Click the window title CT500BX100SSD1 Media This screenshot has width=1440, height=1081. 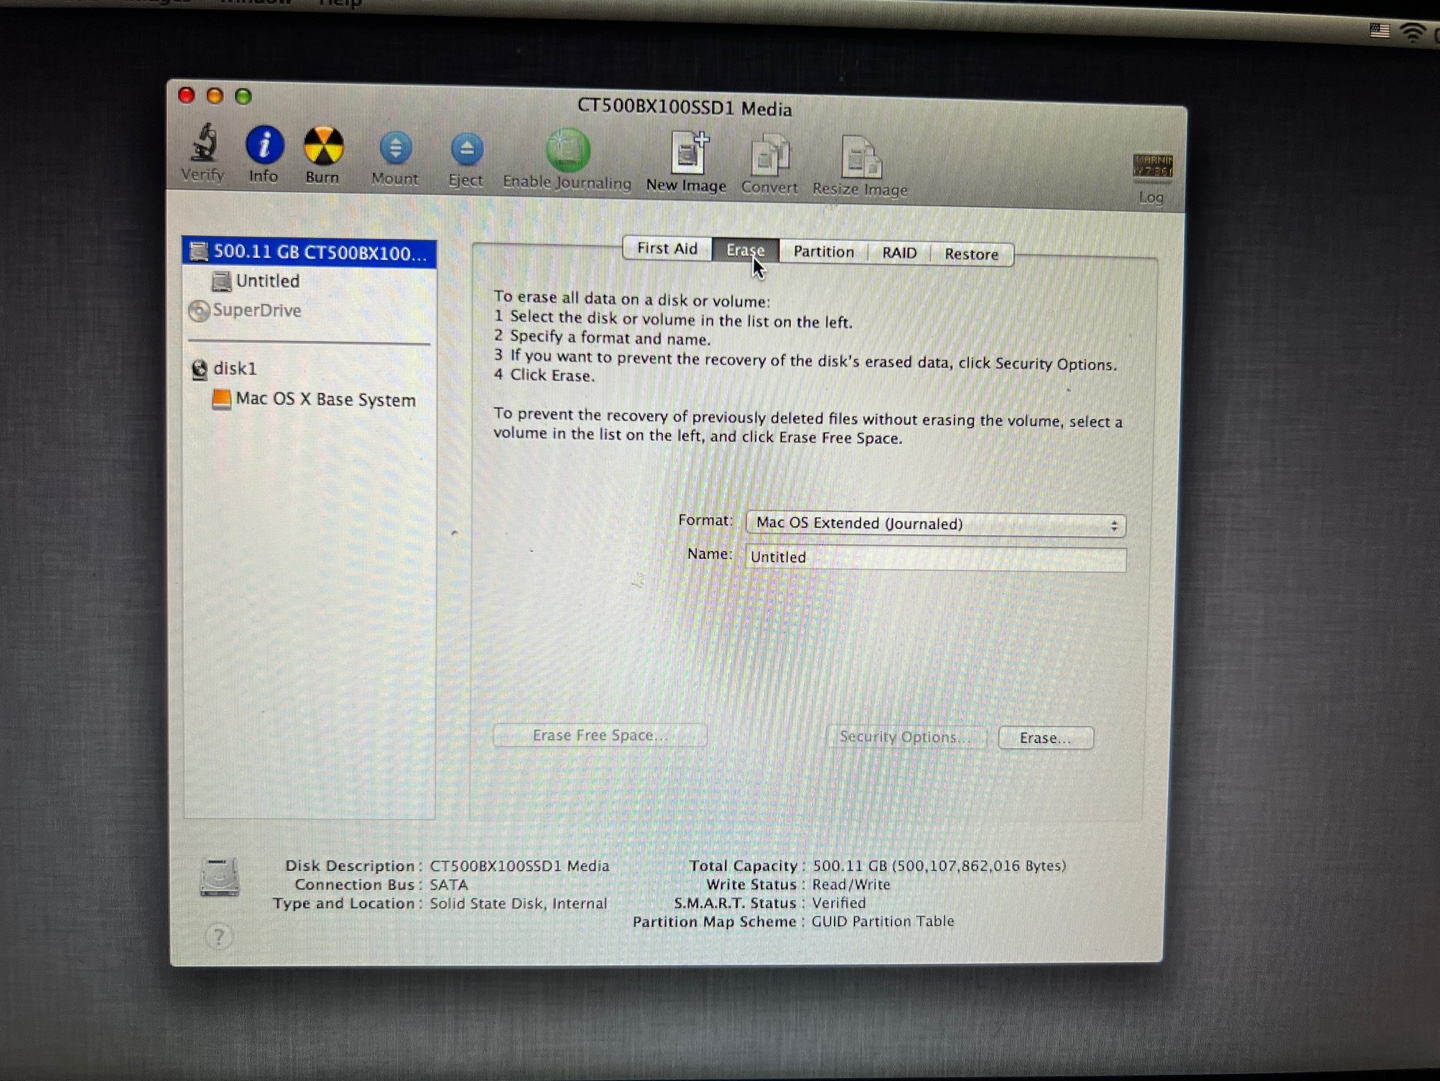pyautogui.click(x=685, y=108)
